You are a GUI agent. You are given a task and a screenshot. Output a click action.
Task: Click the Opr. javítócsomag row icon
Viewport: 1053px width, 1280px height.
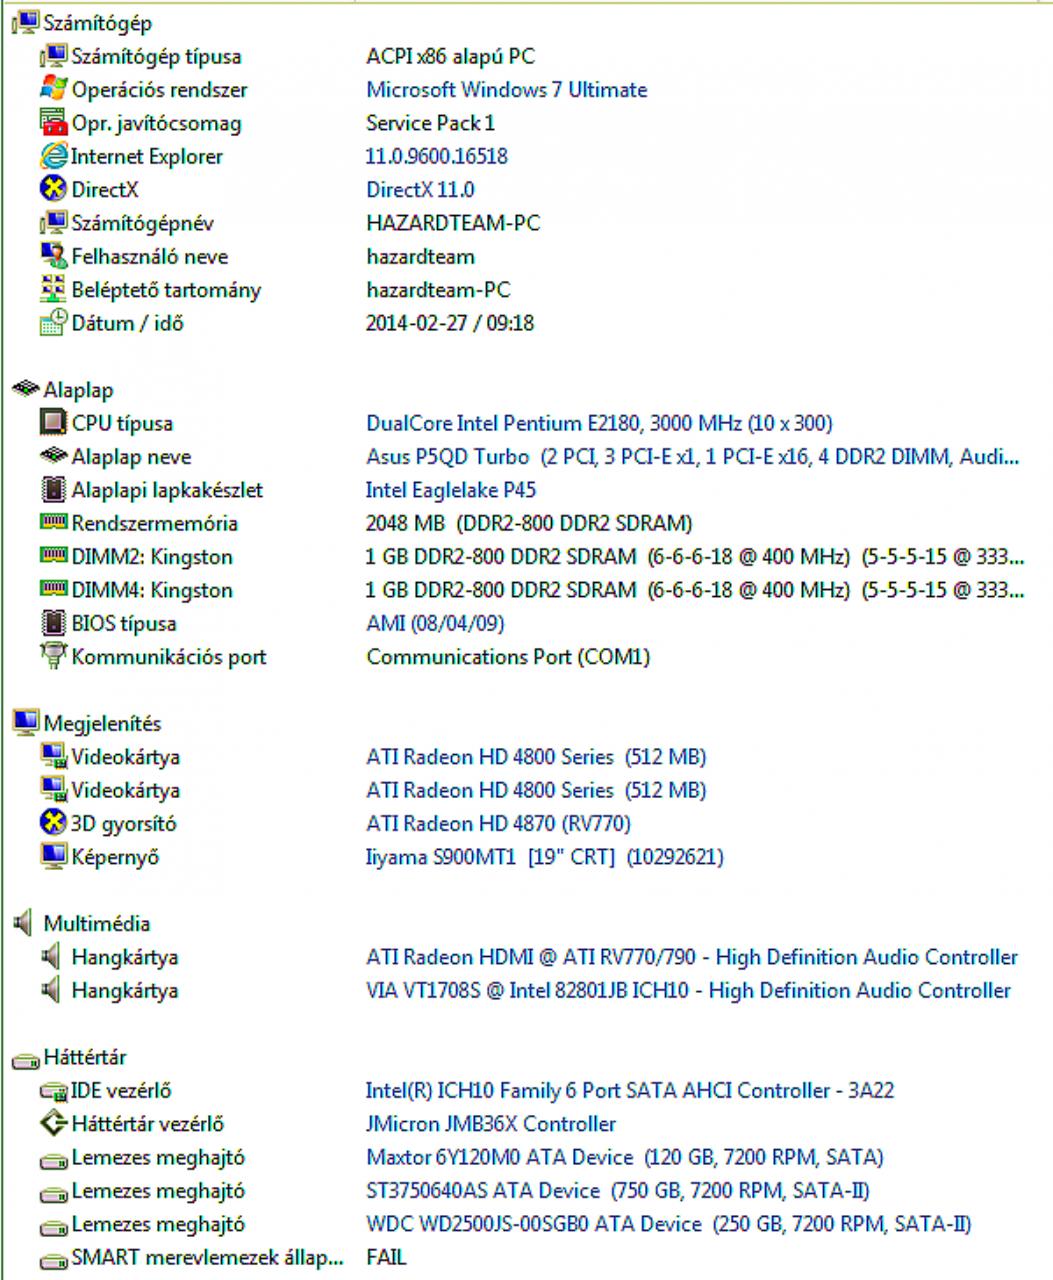pos(53,123)
